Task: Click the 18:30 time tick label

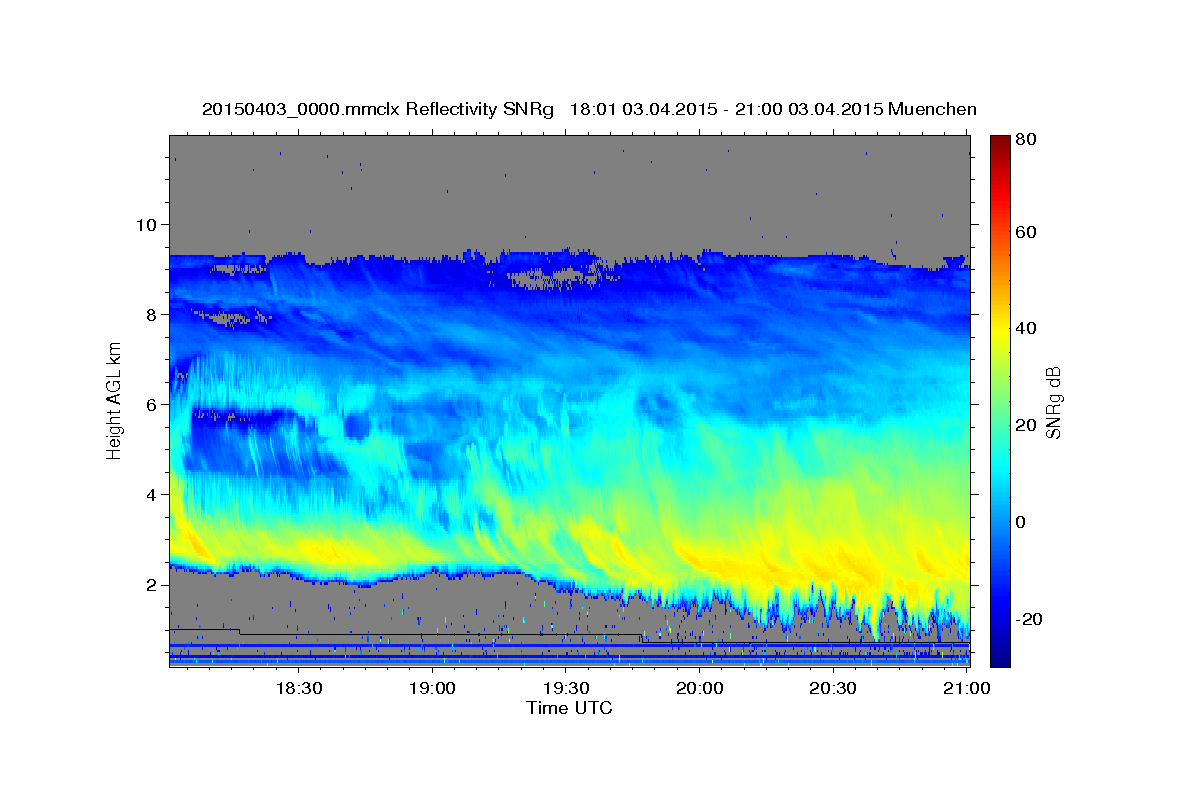Action: tap(298, 689)
